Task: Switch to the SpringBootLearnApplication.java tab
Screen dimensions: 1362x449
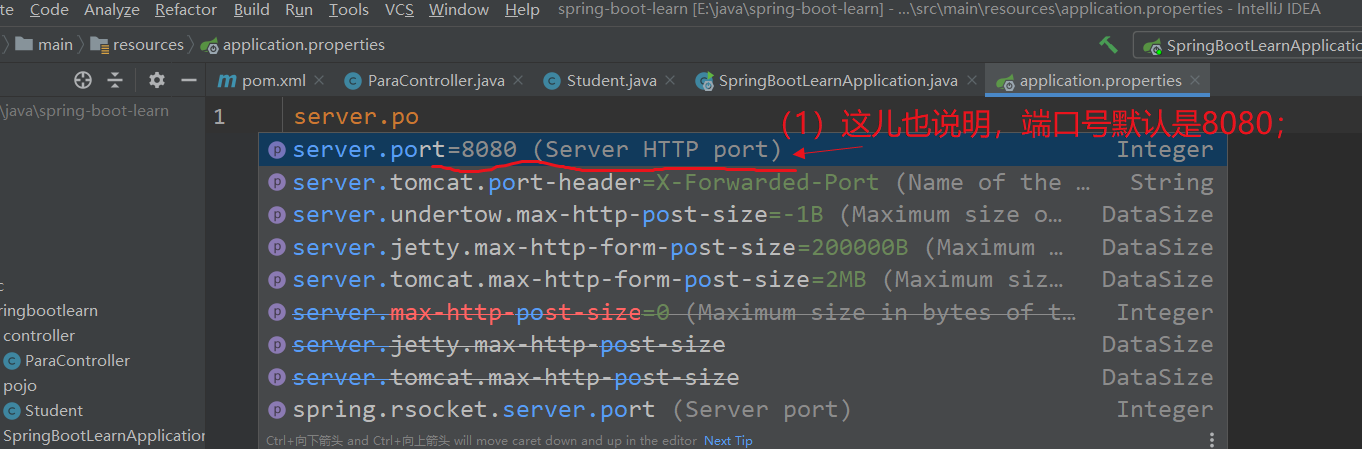Action: [x=838, y=80]
